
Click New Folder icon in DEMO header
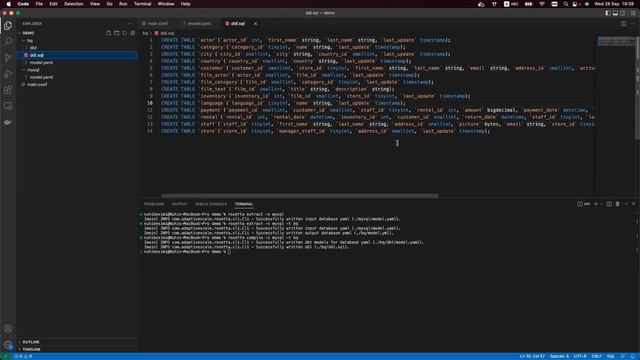coord(117,33)
